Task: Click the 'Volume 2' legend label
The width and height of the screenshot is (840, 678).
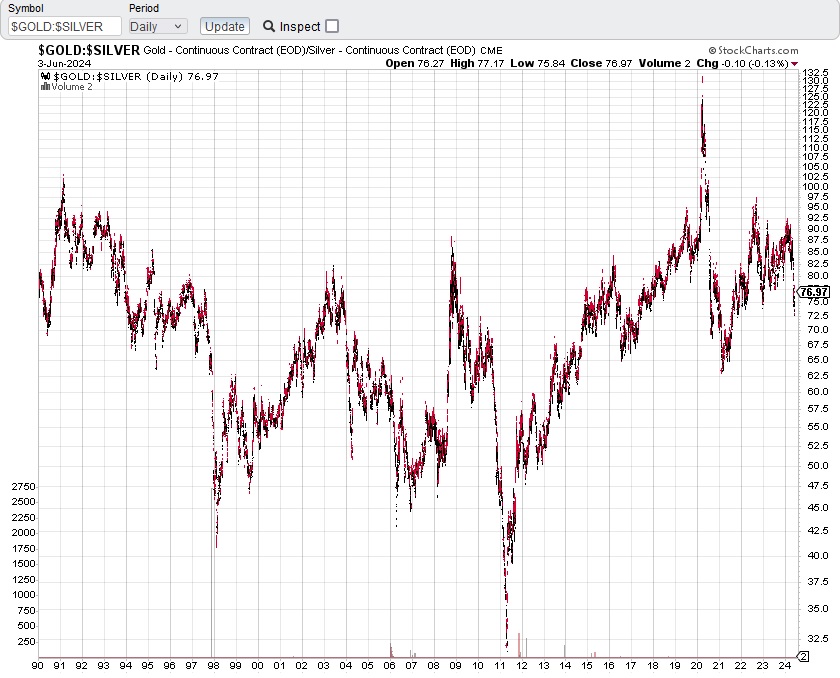Action: 71,87
